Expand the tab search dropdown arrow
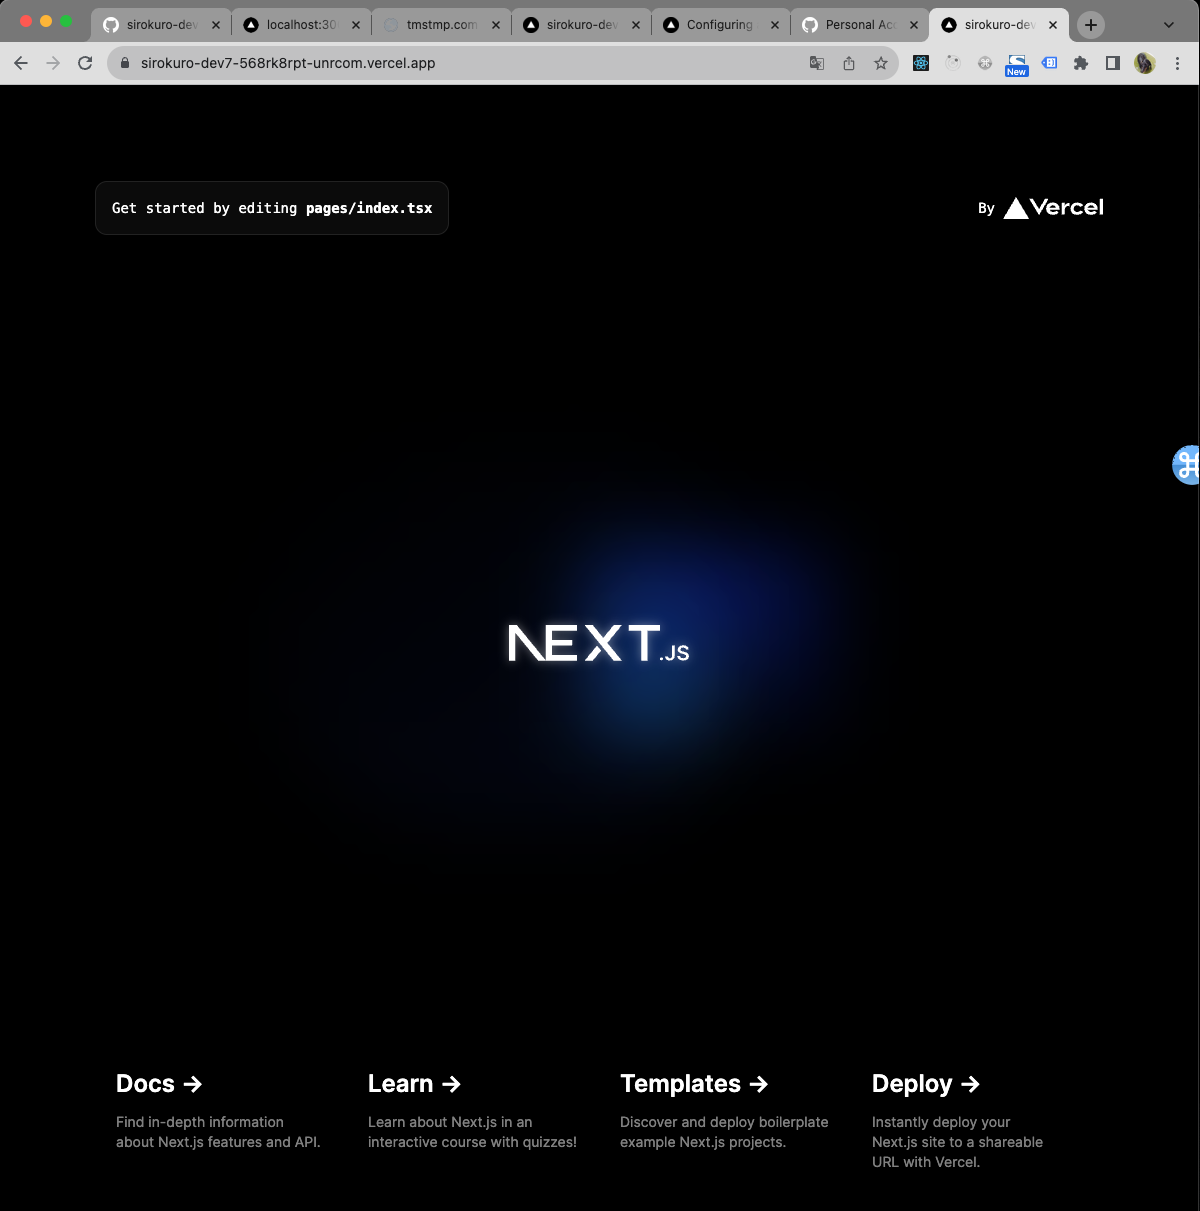 [x=1169, y=25]
